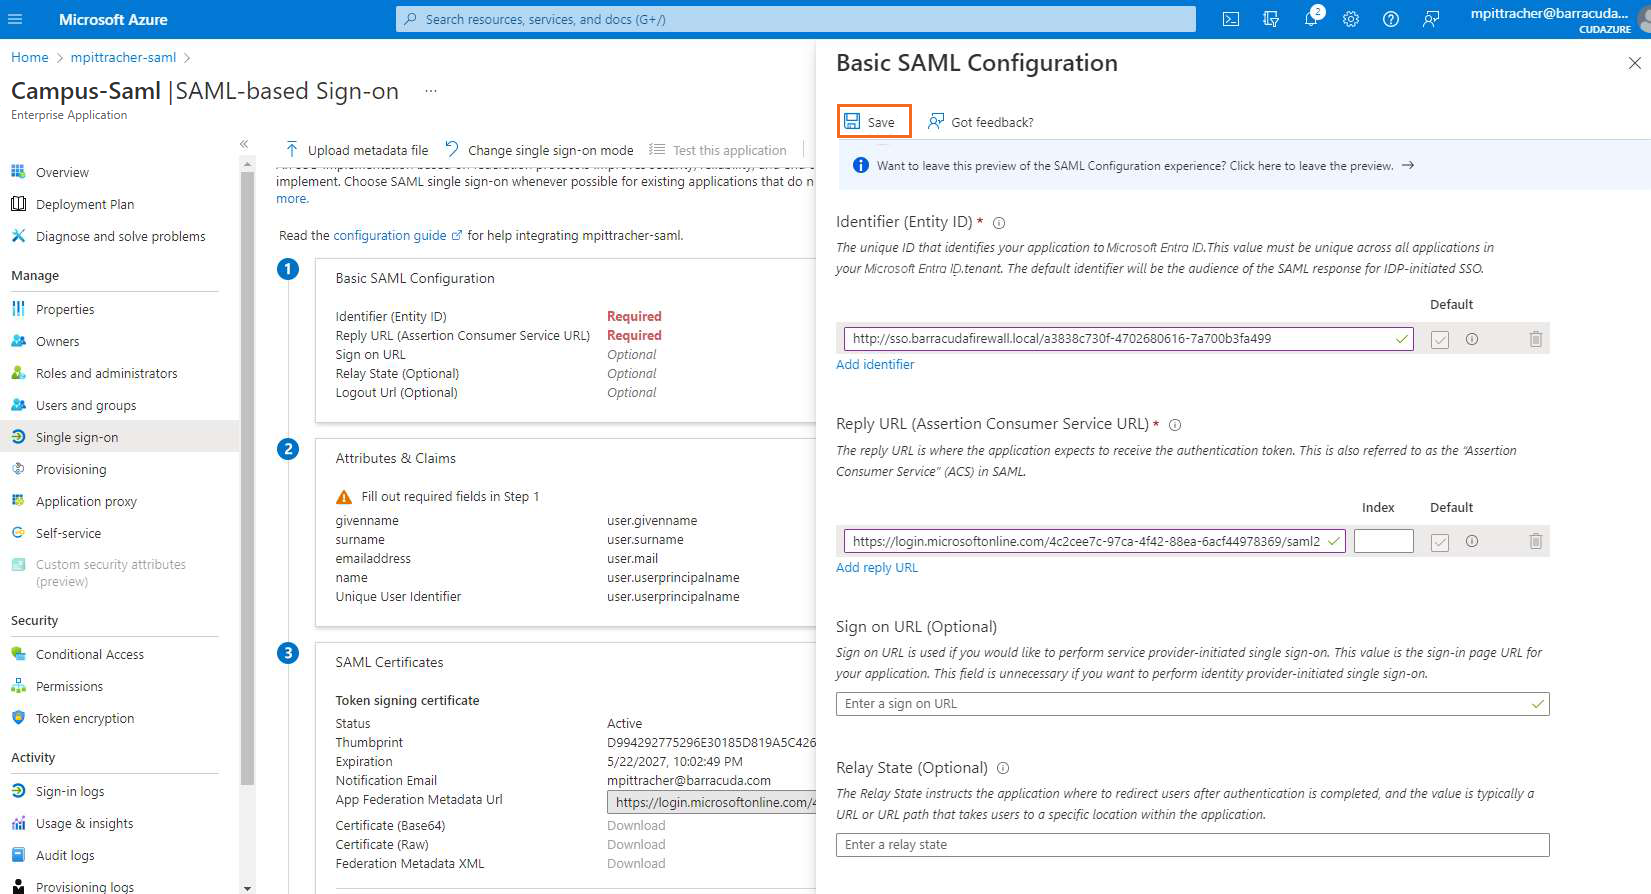Open Conditional Access under Security
1651x894 pixels.
click(90, 654)
